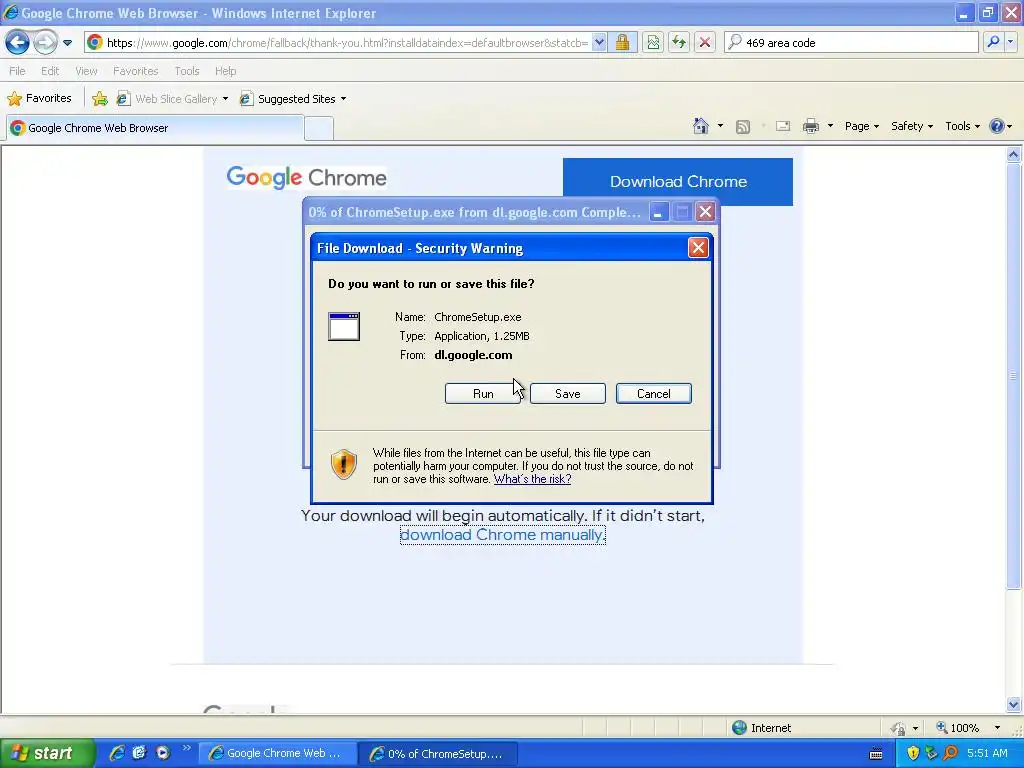Click Run in the security warning
Screen dimensions: 1024x768
483,394
